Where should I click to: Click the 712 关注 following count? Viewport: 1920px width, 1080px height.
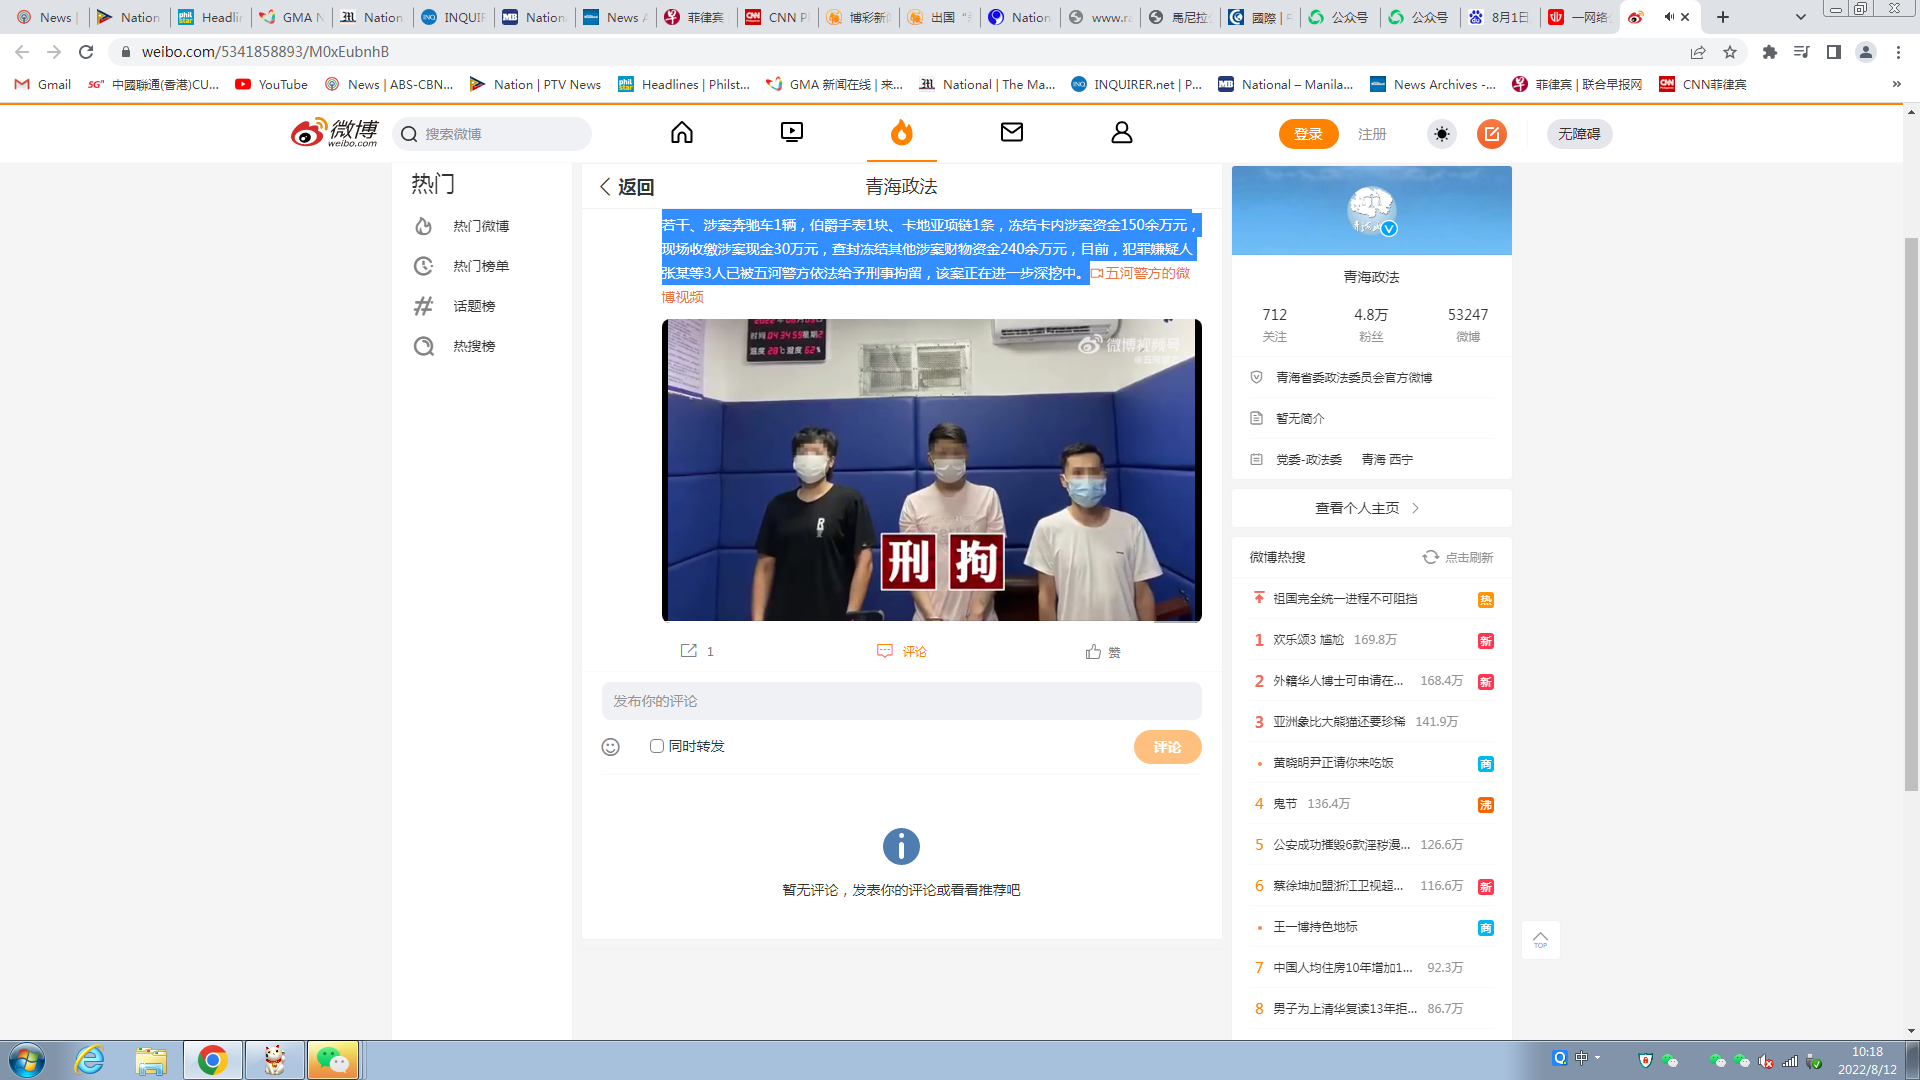[x=1275, y=324]
